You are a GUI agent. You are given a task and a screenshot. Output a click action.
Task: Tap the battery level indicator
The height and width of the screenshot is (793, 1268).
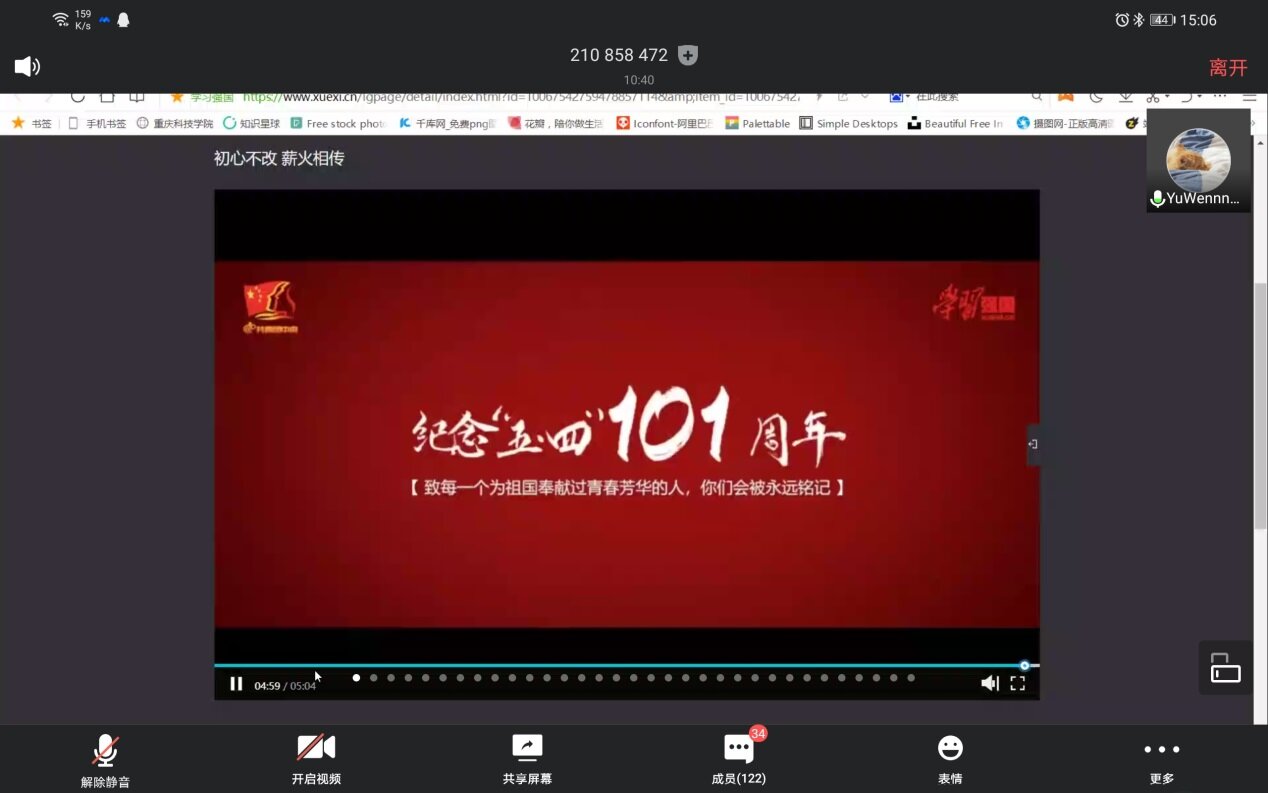click(x=1162, y=20)
